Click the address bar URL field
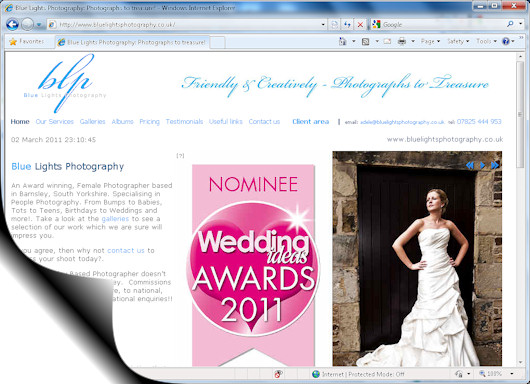This screenshot has width=530, height=384. pyautogui.click(x=184, y=24)
